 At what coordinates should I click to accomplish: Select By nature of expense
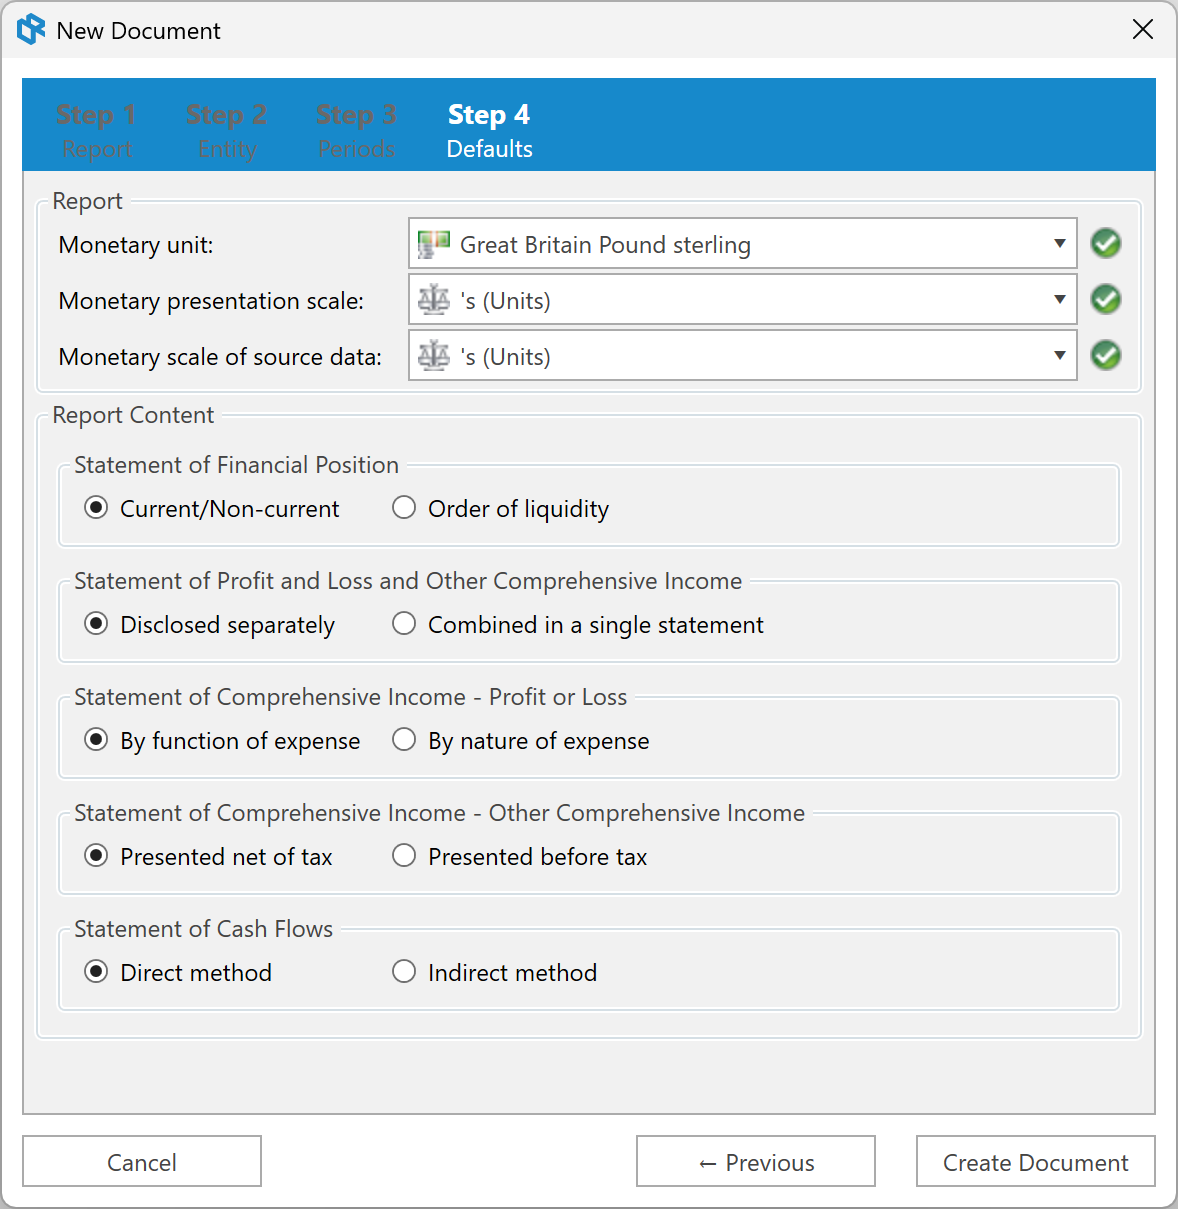coord(521,740)
